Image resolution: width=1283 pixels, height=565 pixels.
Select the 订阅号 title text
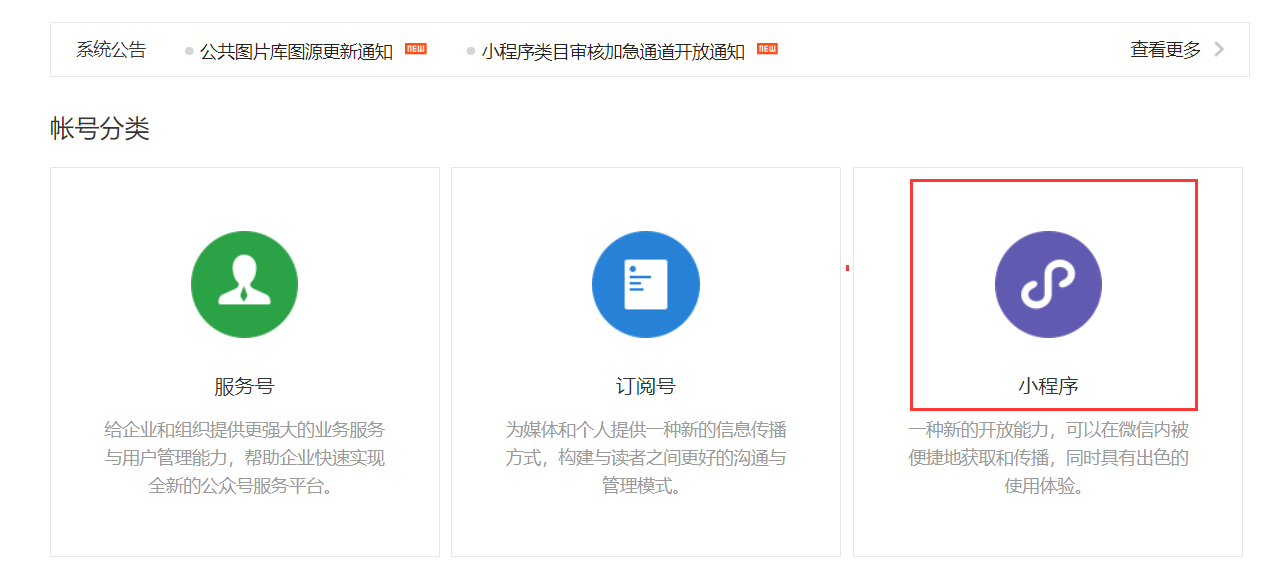646,386
